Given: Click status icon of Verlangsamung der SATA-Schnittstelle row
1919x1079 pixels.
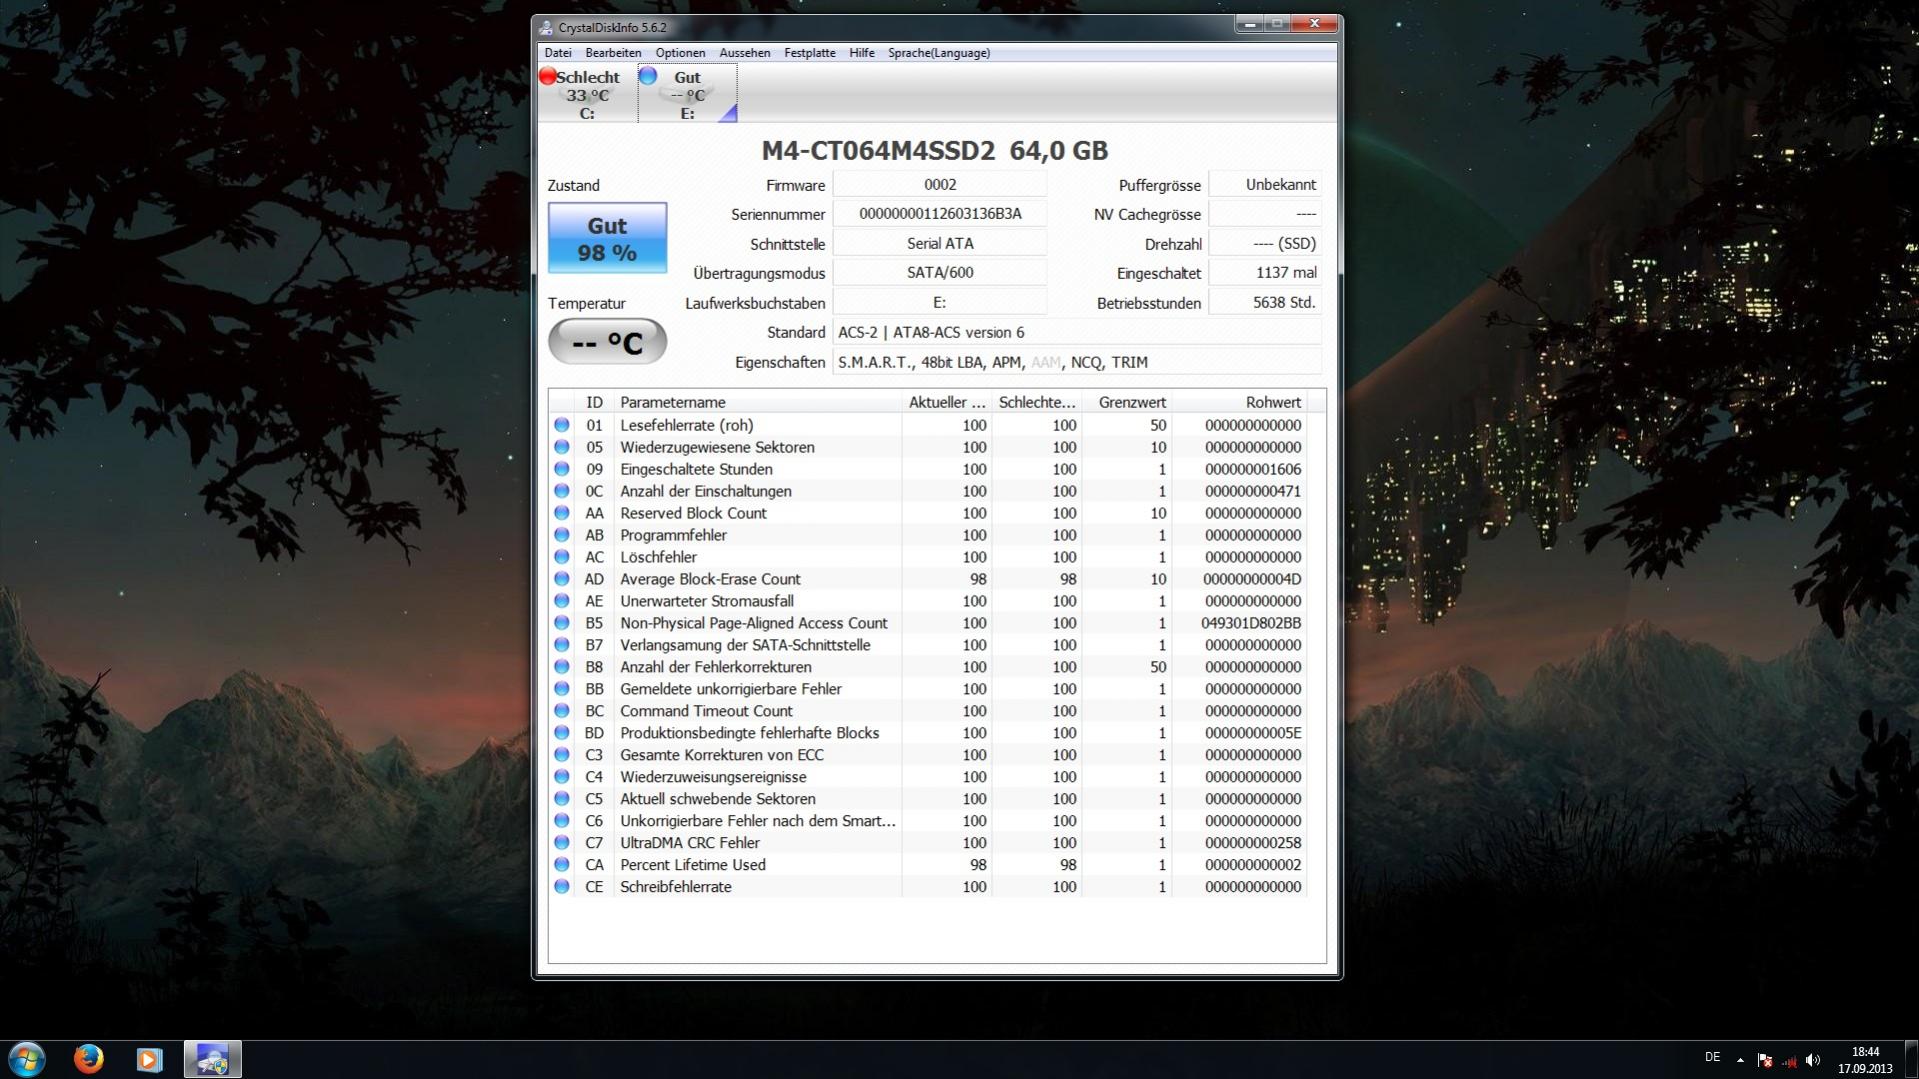Looking at the screenshot, I should pyautogui.click(x=562, y=645).
